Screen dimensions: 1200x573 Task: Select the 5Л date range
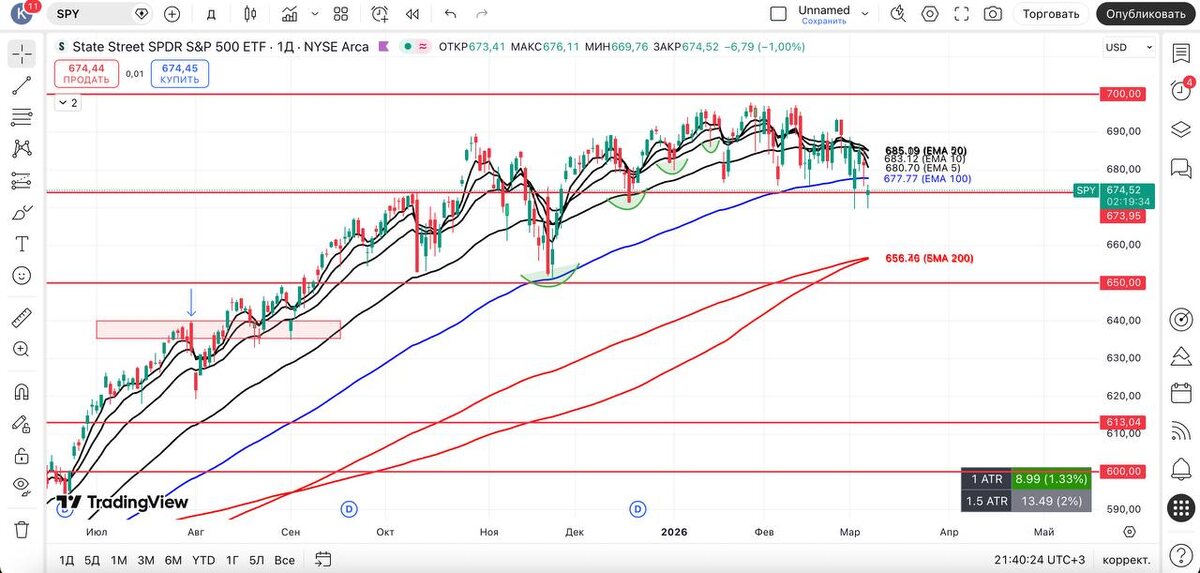[257, 559]
